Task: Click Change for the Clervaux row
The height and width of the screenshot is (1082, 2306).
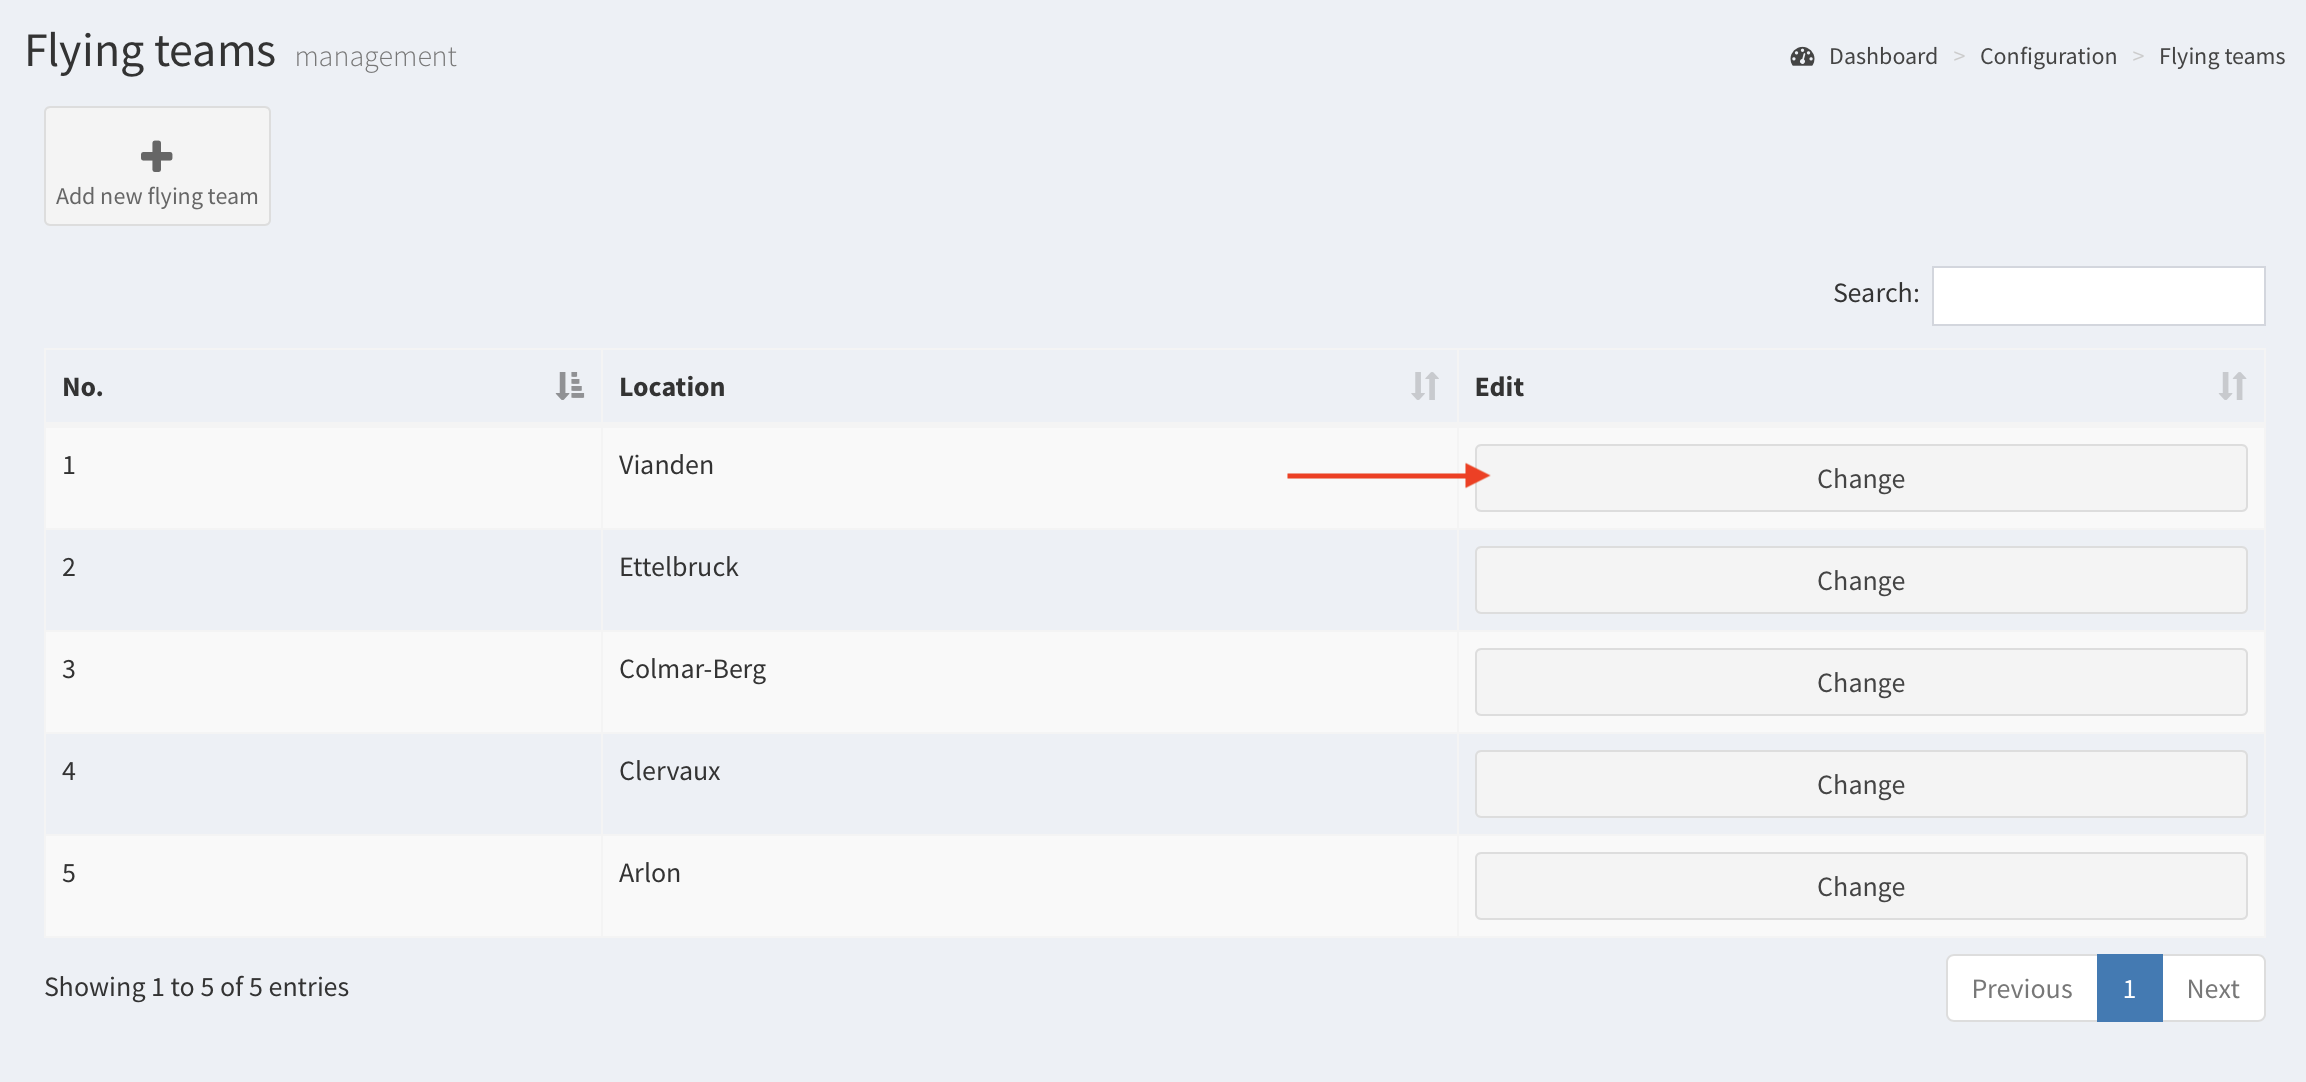Action: pyautogui.click(x=1860, y=784)
